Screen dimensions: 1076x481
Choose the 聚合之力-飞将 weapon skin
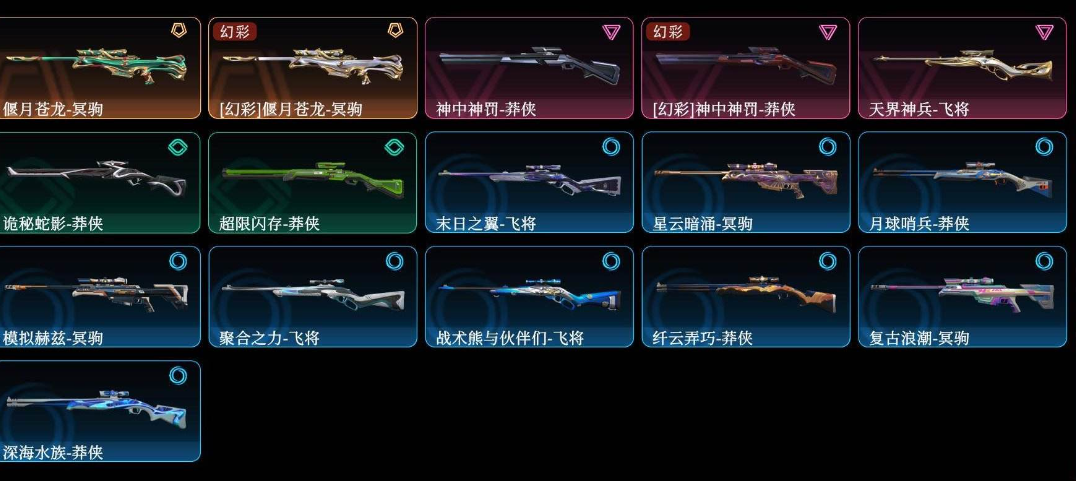pyautogui.click(x=313, y=296)
